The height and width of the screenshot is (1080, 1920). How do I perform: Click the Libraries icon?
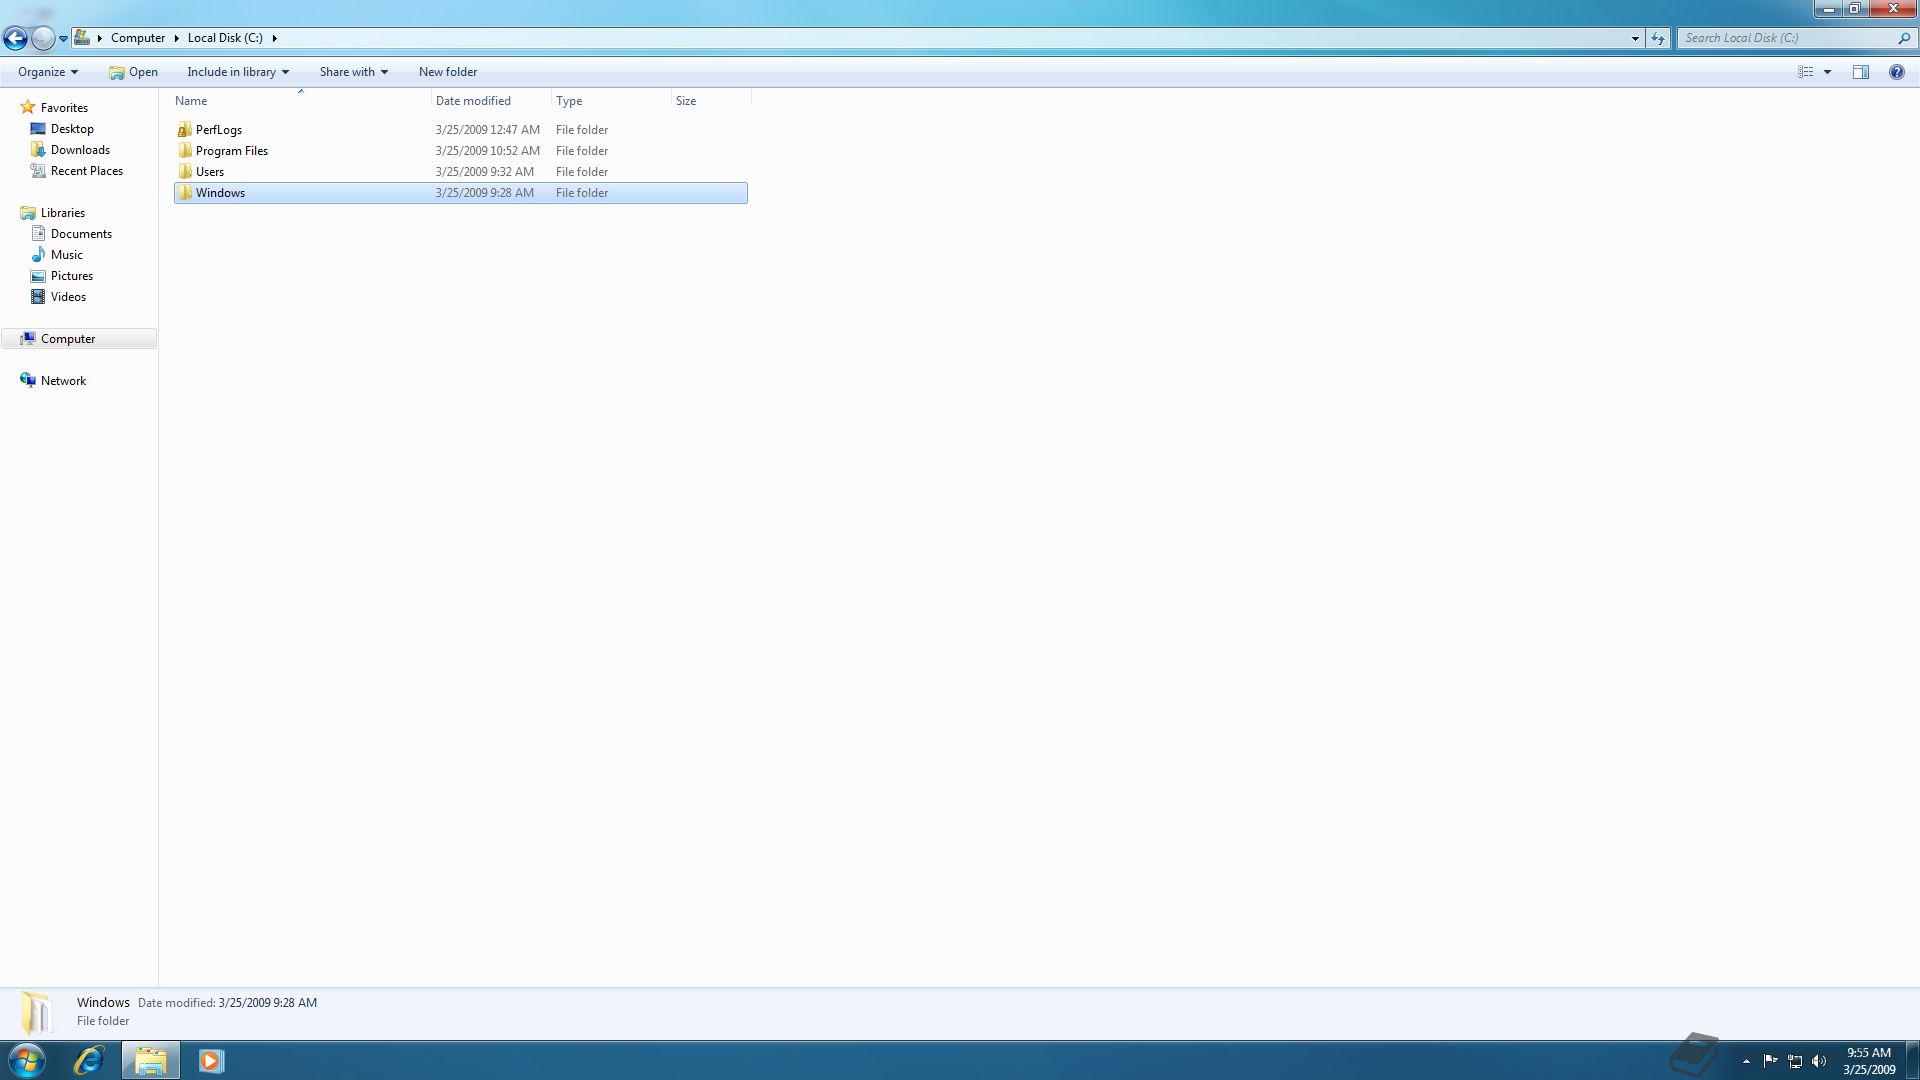pos(28,213)
